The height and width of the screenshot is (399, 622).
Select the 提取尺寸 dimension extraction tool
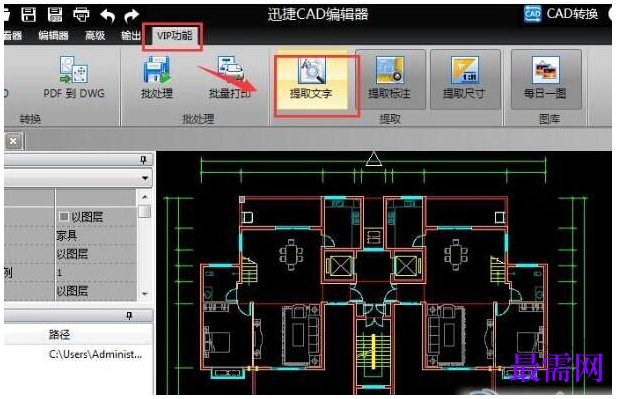click(465, 79)
